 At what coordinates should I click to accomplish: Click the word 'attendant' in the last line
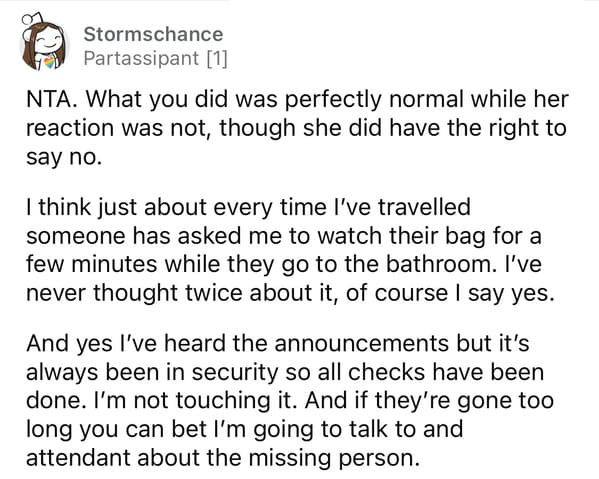pos(79,458)
